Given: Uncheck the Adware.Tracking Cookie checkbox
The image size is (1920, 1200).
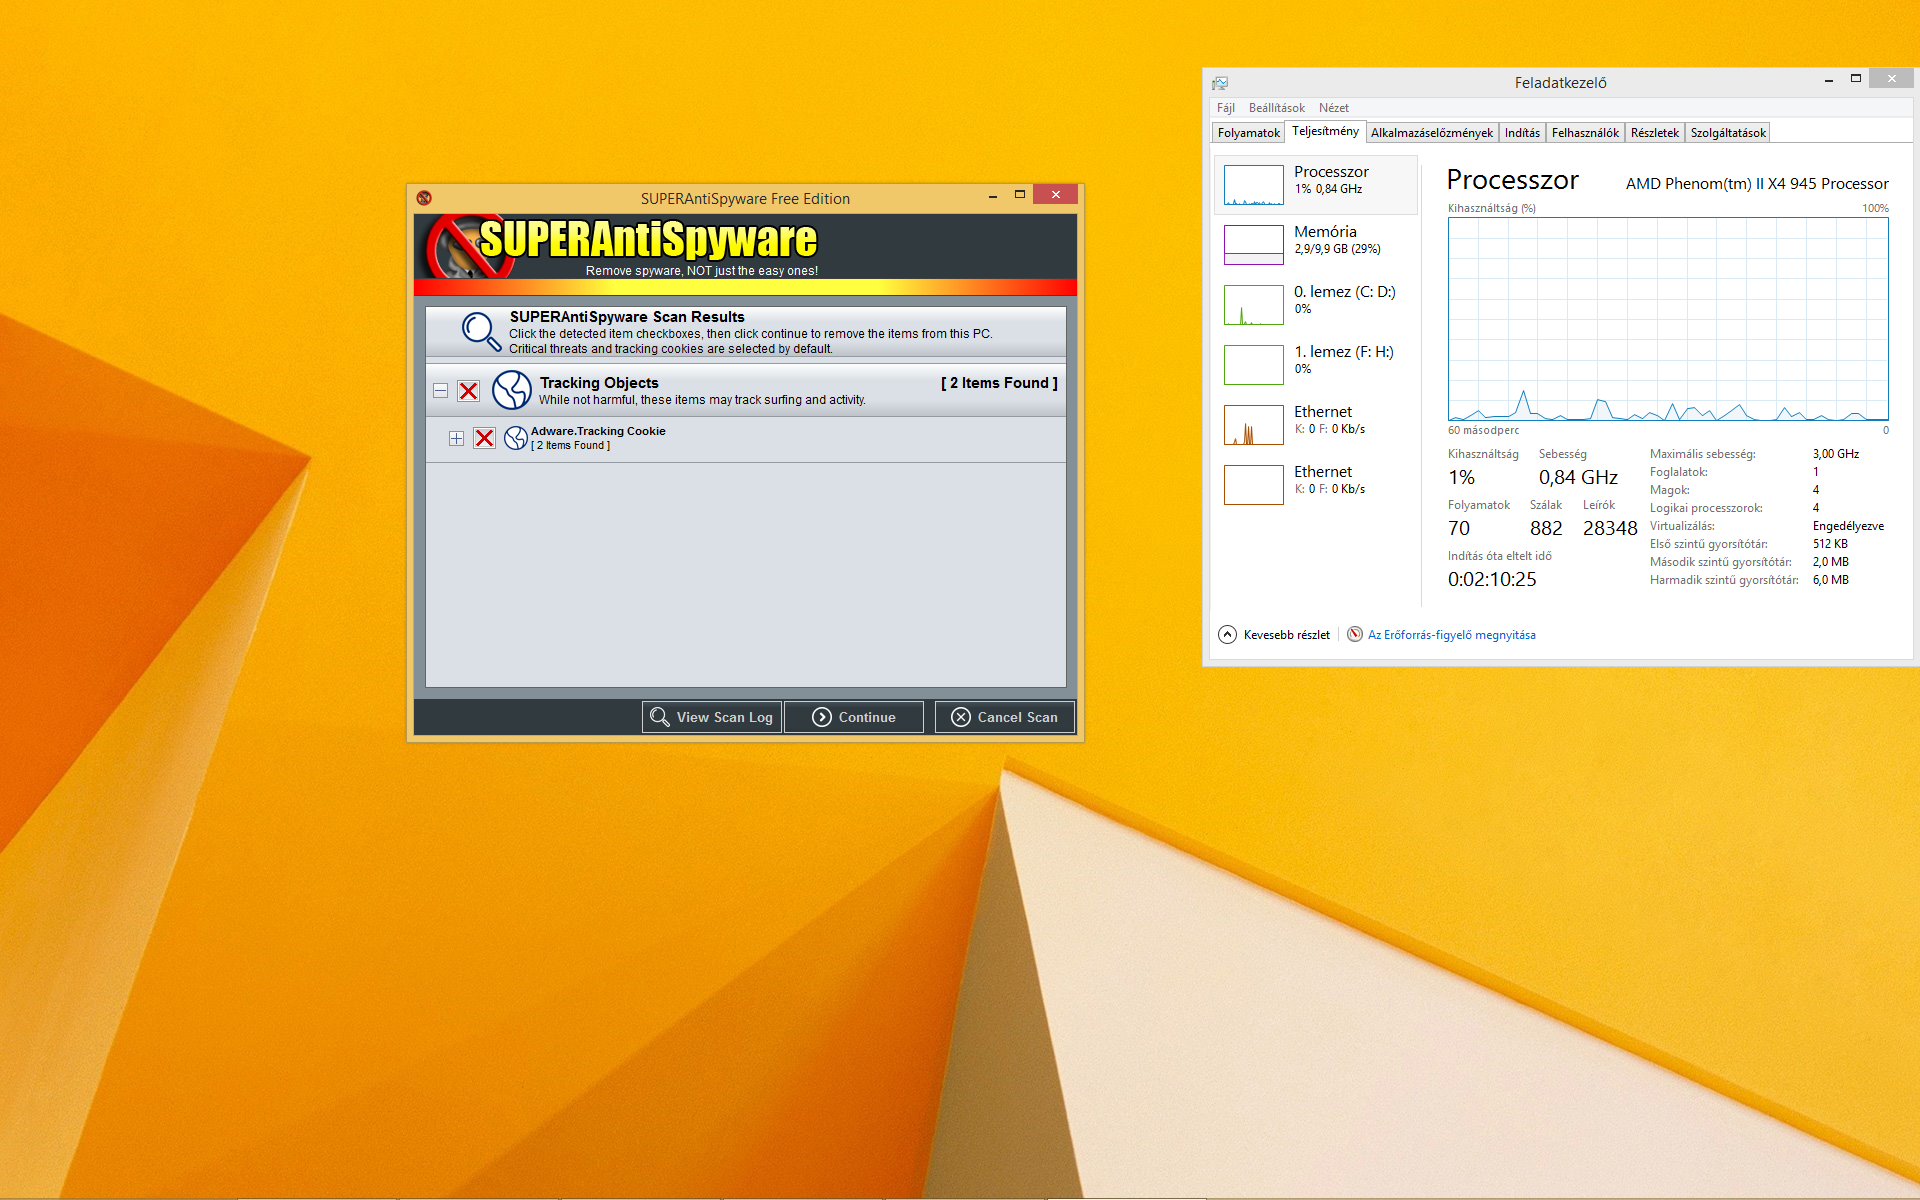Looking at the screenshot, I should click(484, 438).
